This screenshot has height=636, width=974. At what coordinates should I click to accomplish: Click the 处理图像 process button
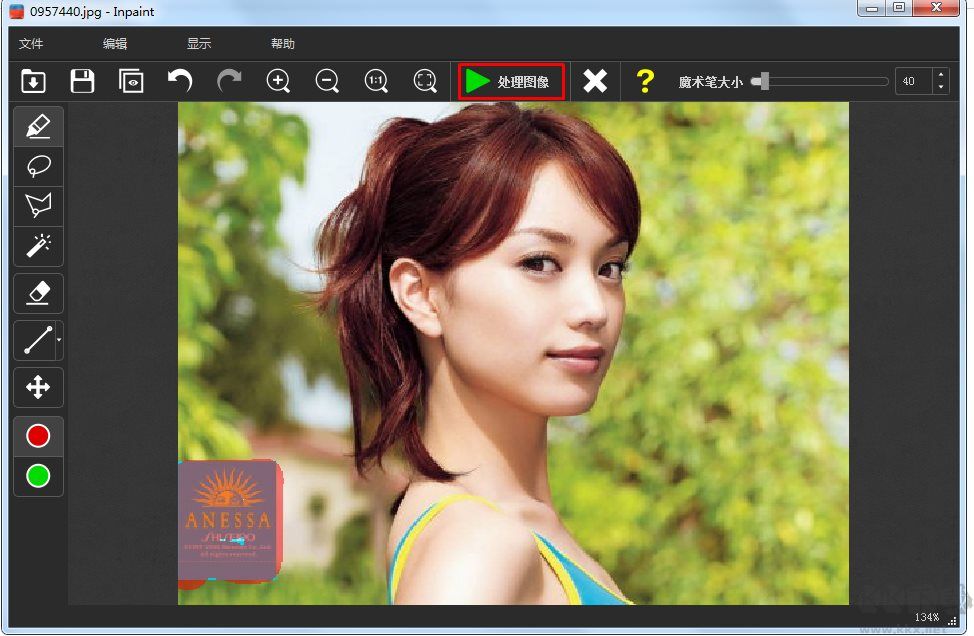pos(510,81)
